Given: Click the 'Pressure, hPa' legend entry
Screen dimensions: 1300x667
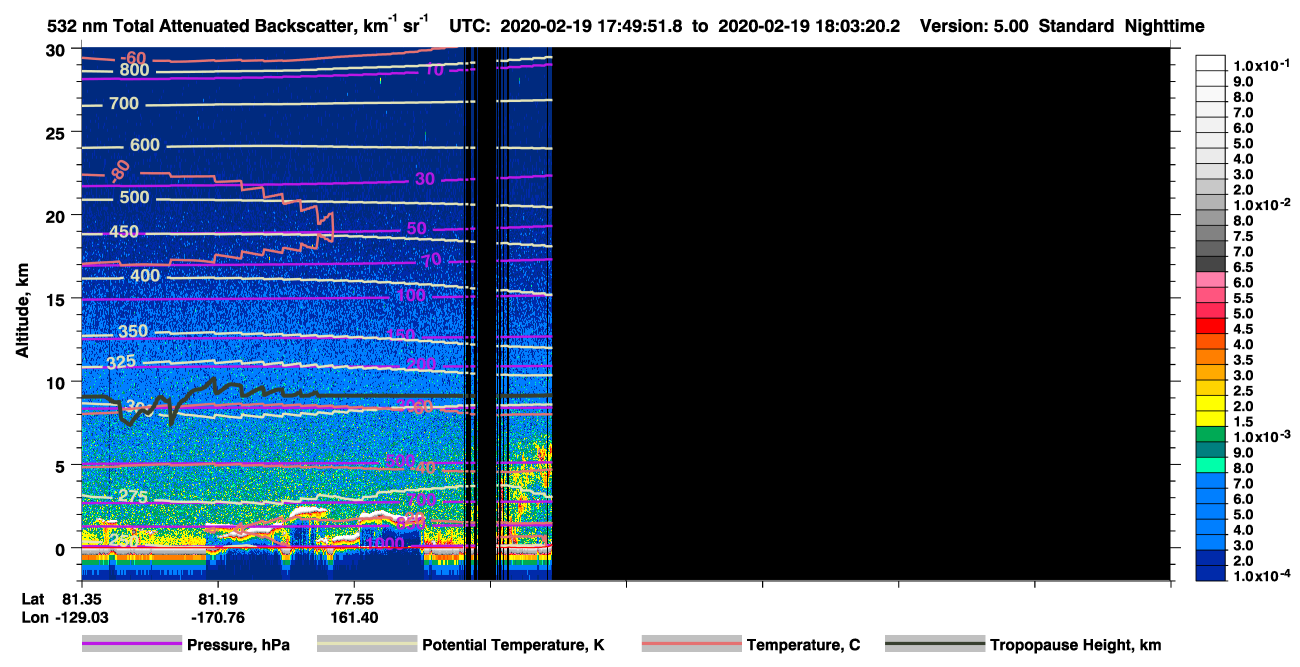Looking at the screenshot, I should tap(238, 645).
